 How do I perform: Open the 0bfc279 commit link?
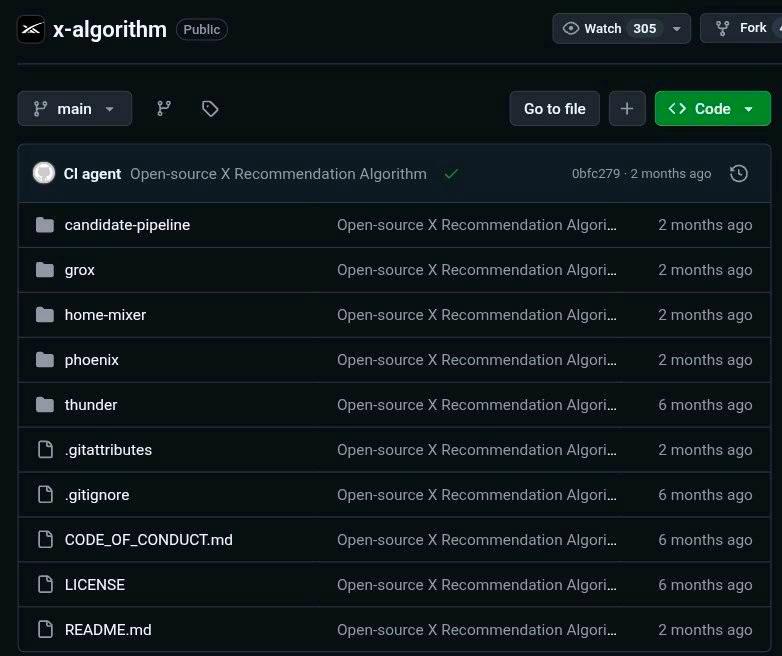click(x=595, y=174)
